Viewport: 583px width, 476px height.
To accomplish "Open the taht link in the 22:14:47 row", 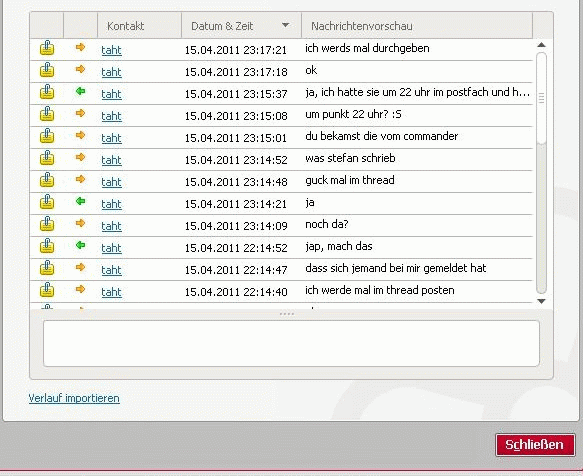I will click(111, 269).
